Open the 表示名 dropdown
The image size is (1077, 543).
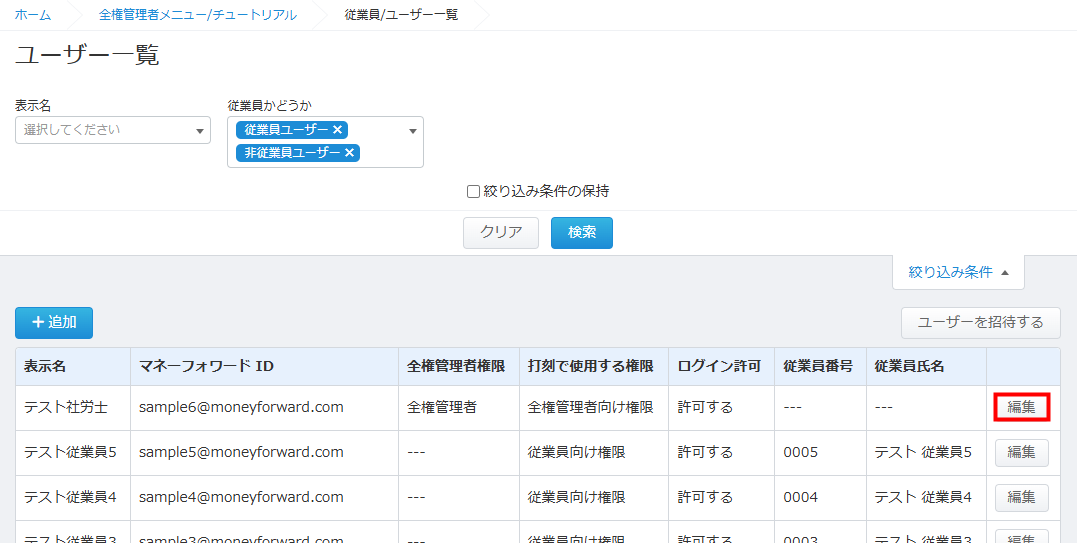(x=112, y=130)
